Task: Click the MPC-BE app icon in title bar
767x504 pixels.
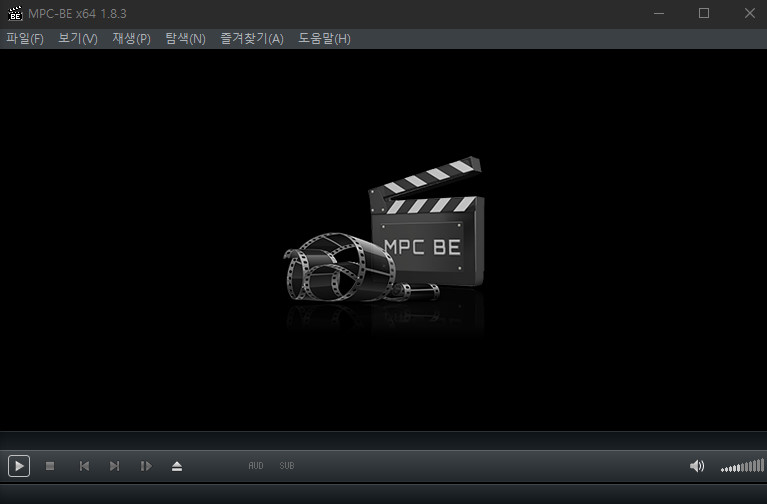Action: (x=15, y=14)
